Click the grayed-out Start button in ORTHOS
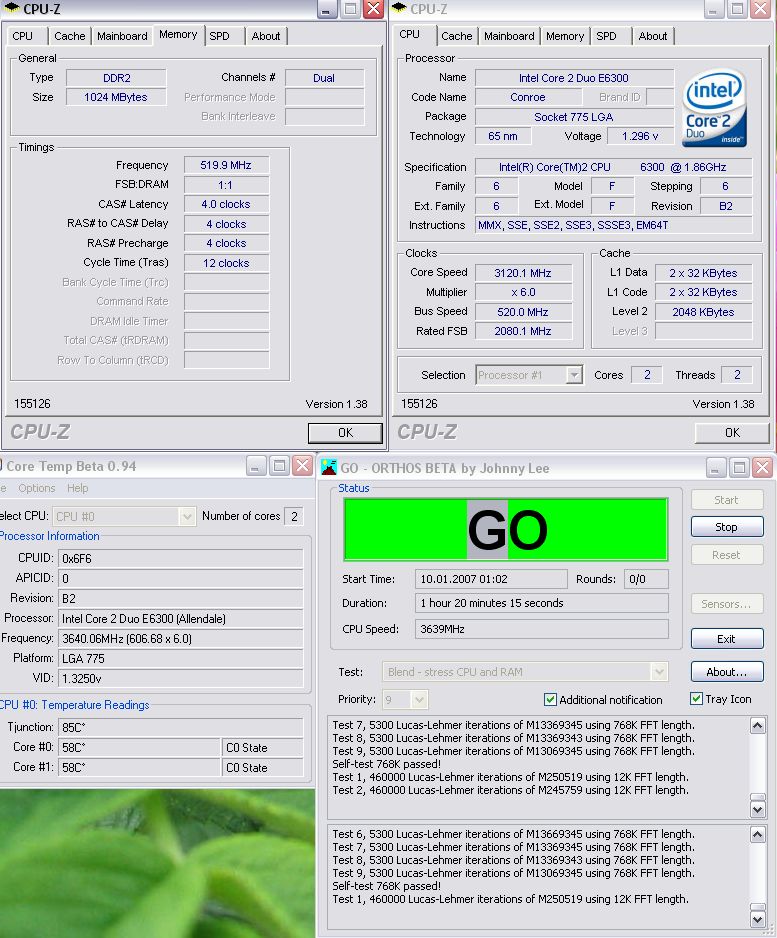Viewport: 777px width, 938px height. pos(727,500)
